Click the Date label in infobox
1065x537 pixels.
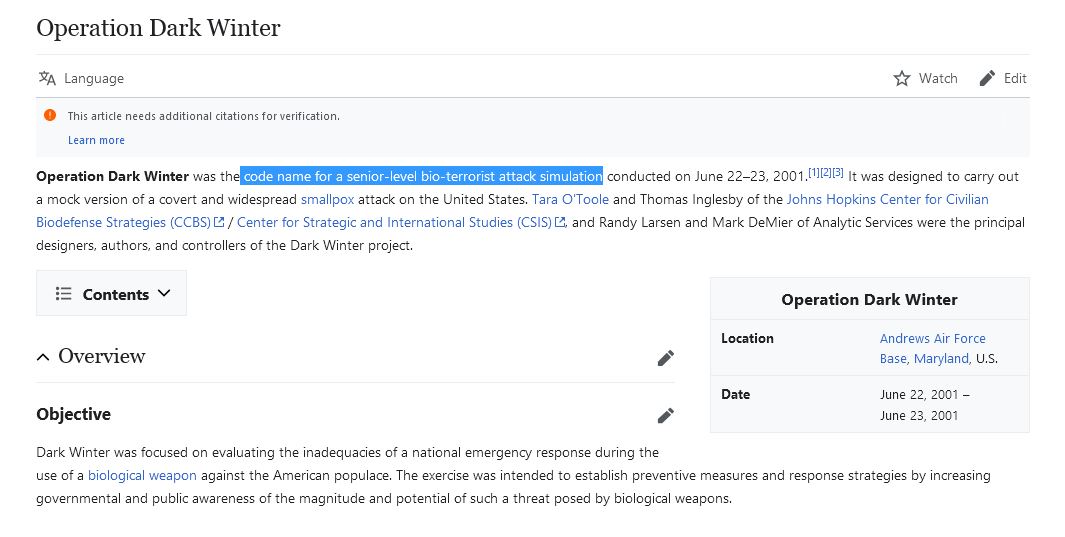click(736, 394)
